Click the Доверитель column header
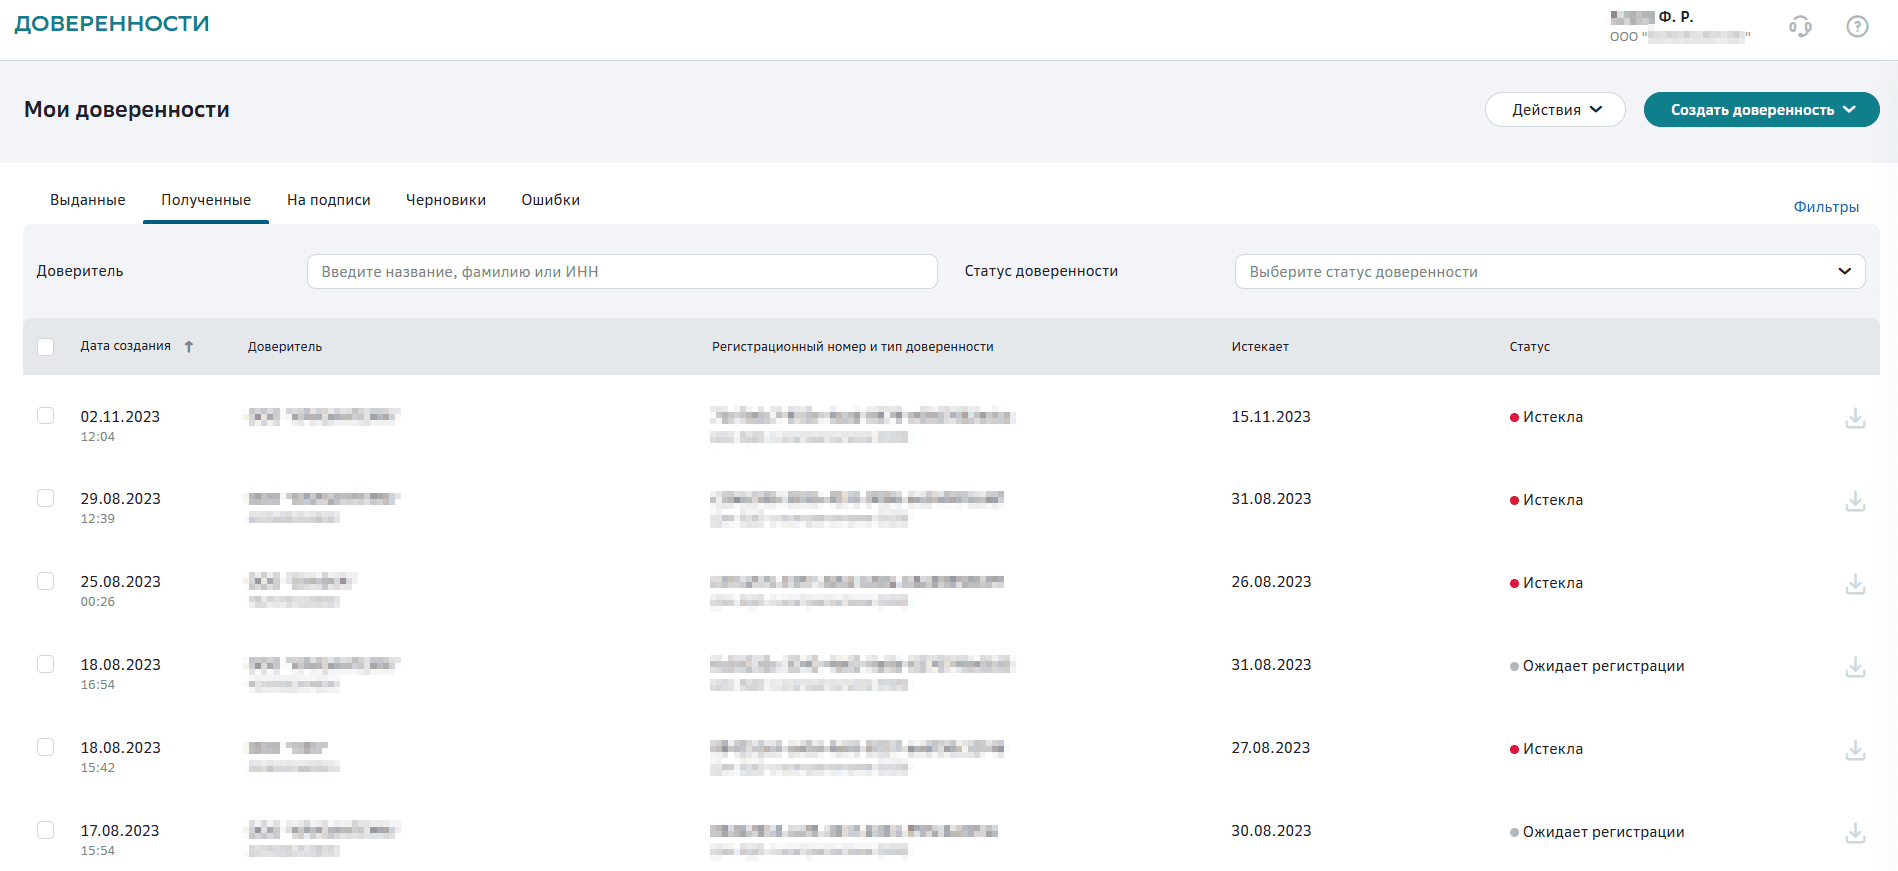1898x871 pixels. click(x=285, y=347)
